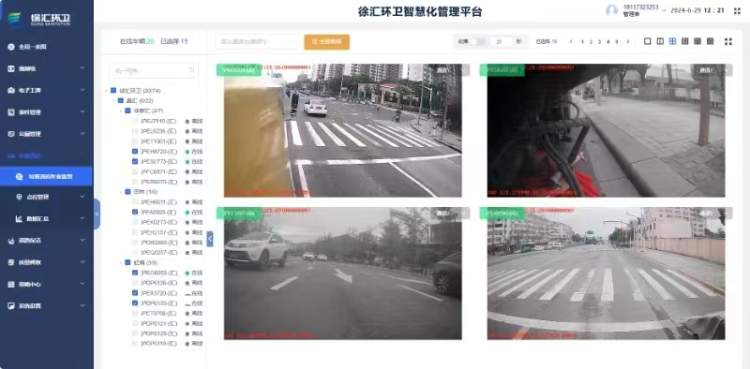Click the search field above the vehicle tree
The image size is (750, 369).
pyautogui.click(x=152, y=71)
